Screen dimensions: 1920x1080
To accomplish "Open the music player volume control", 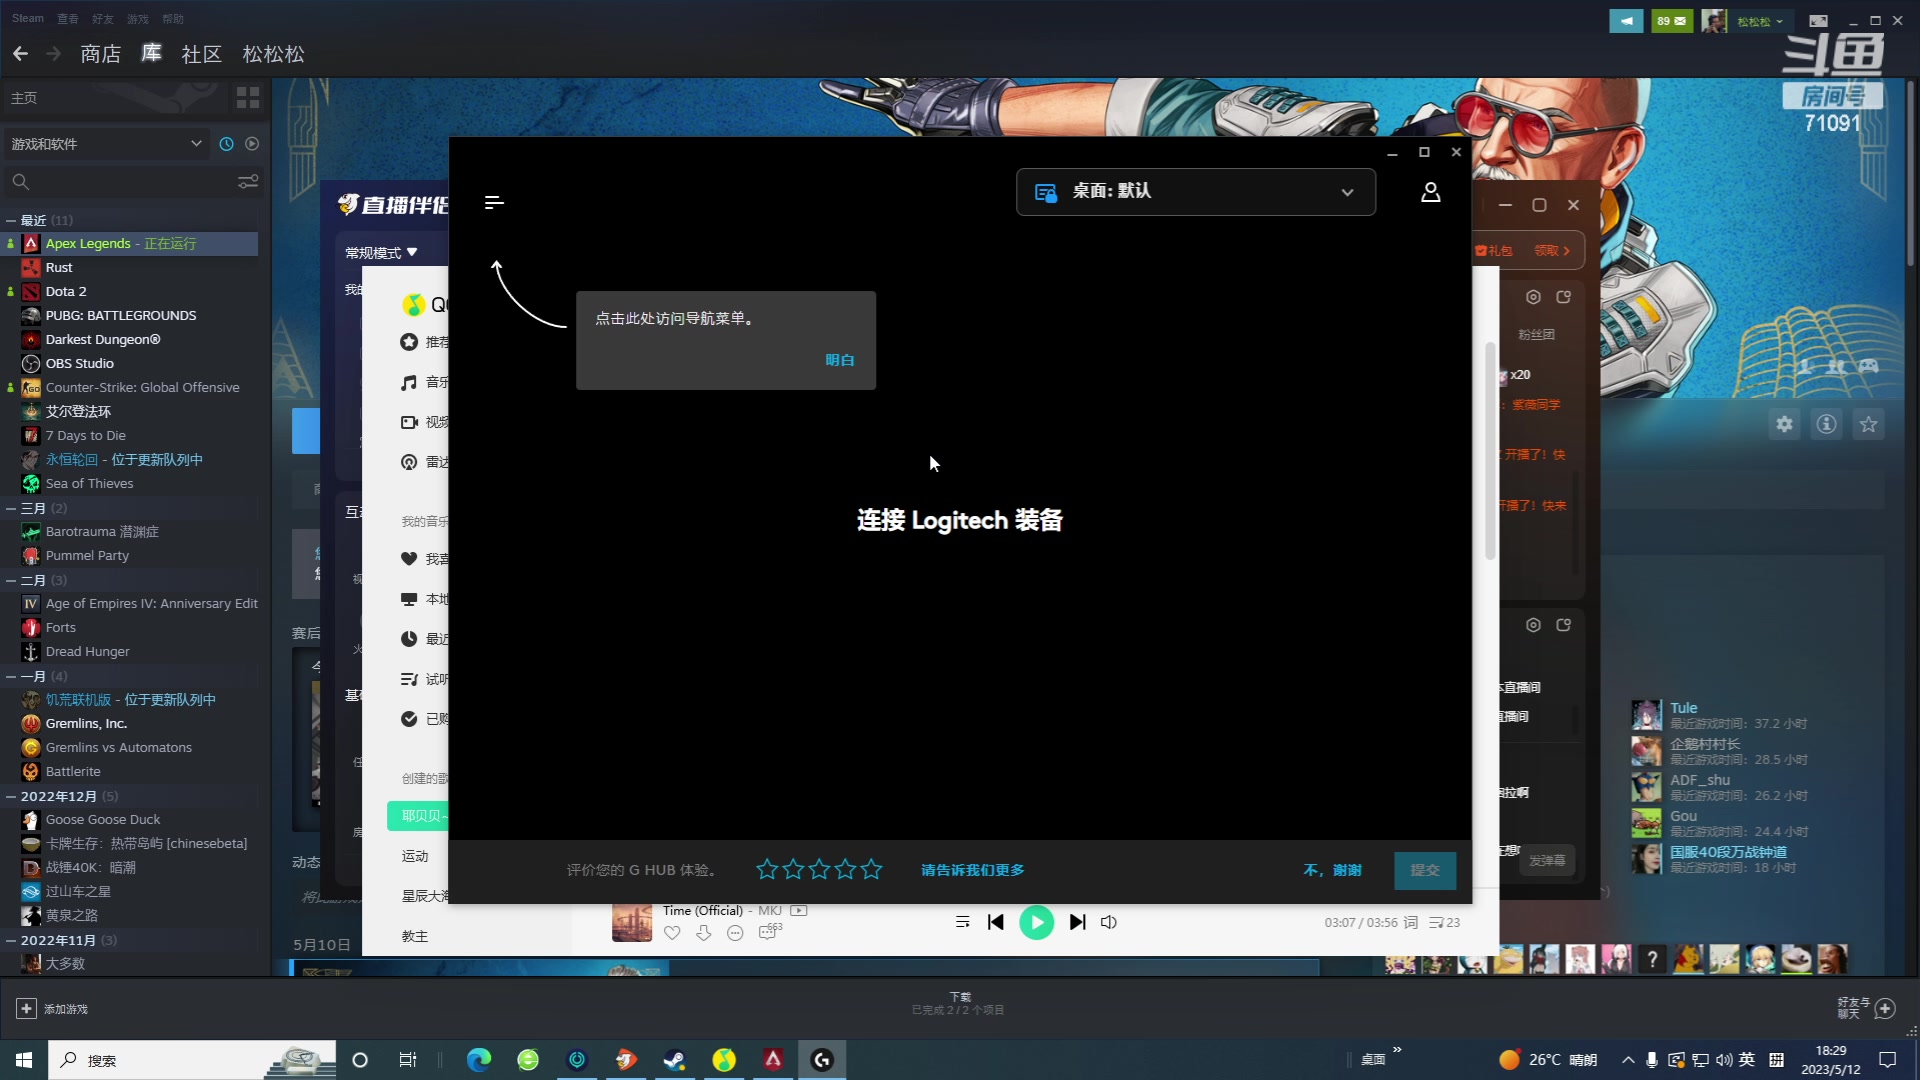I will pyautogui.click(x=1109, y=922).
